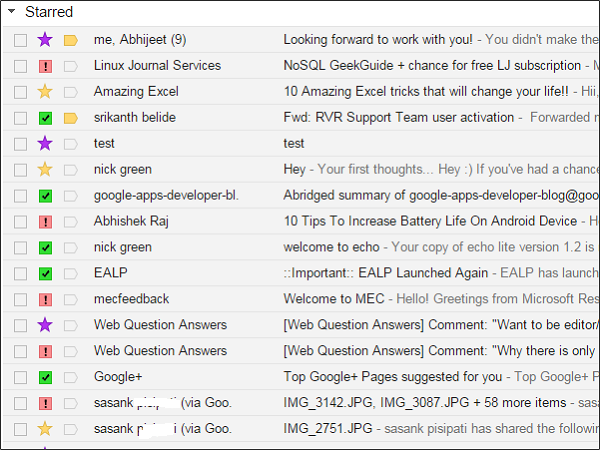Open 'IMG_3142.JPG, IMG_3087.JPG + 58 more items' email

425,403
